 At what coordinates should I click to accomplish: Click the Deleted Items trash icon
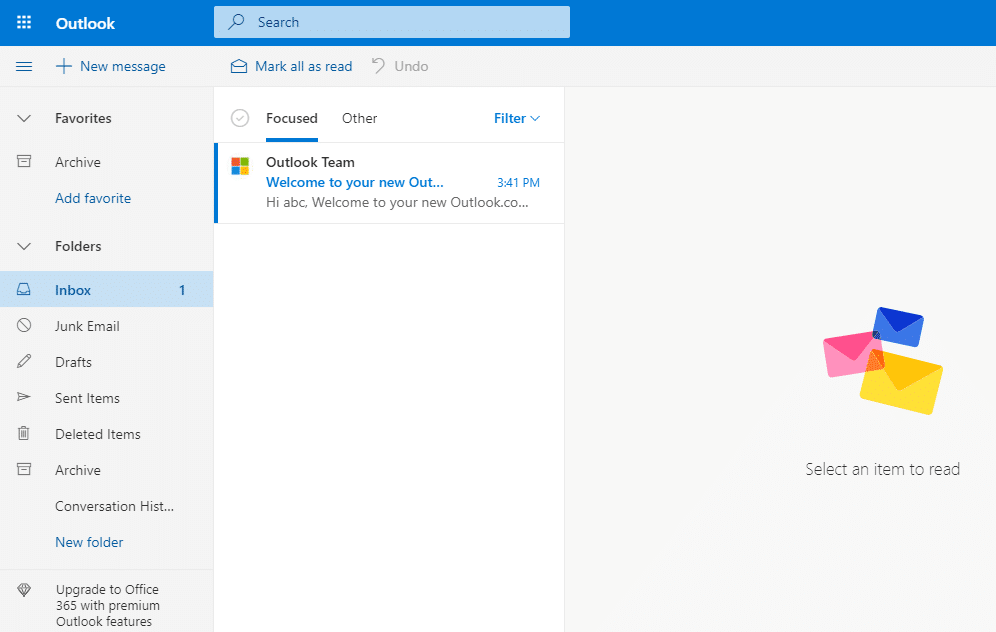pos(24,434)
